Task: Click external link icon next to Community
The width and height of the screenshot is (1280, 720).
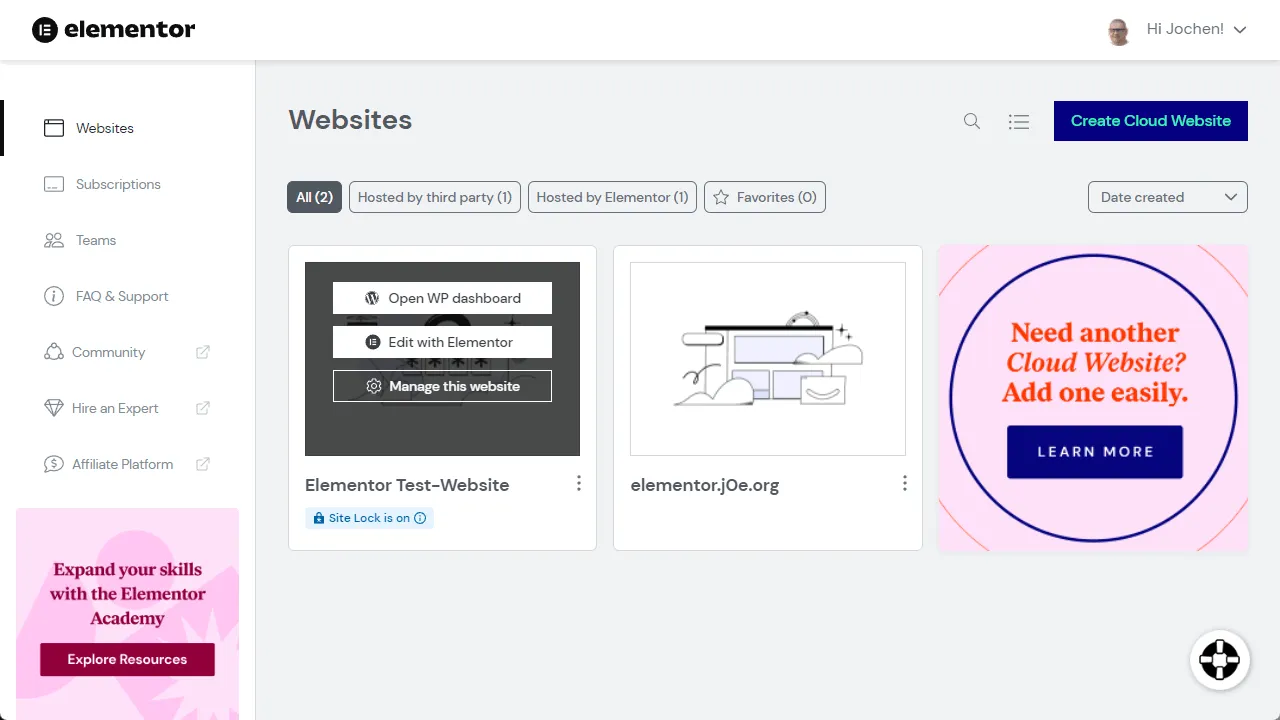Action: [203, 352]
